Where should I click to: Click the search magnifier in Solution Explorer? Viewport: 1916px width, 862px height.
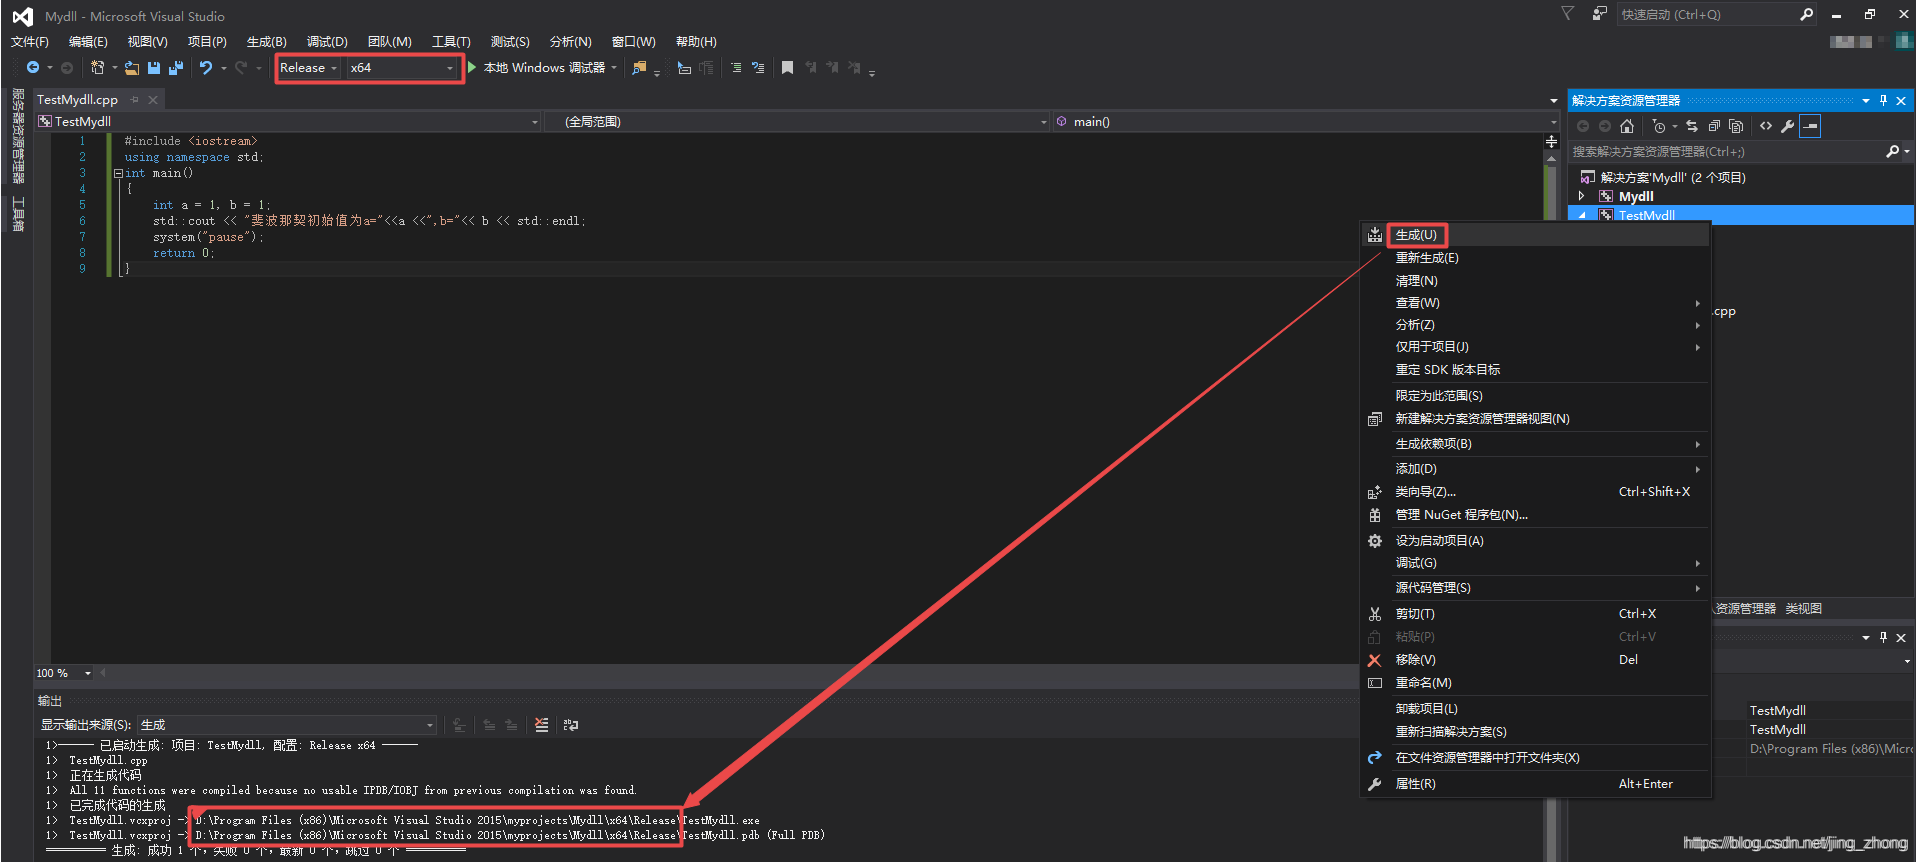click(x=1892, y=152)
